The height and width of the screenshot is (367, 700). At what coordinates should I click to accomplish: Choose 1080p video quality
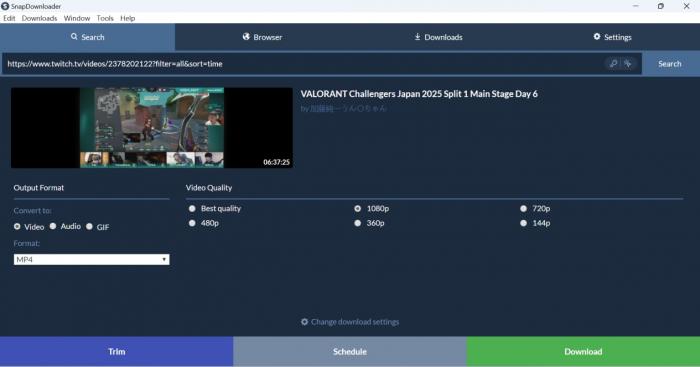[358, 209]
